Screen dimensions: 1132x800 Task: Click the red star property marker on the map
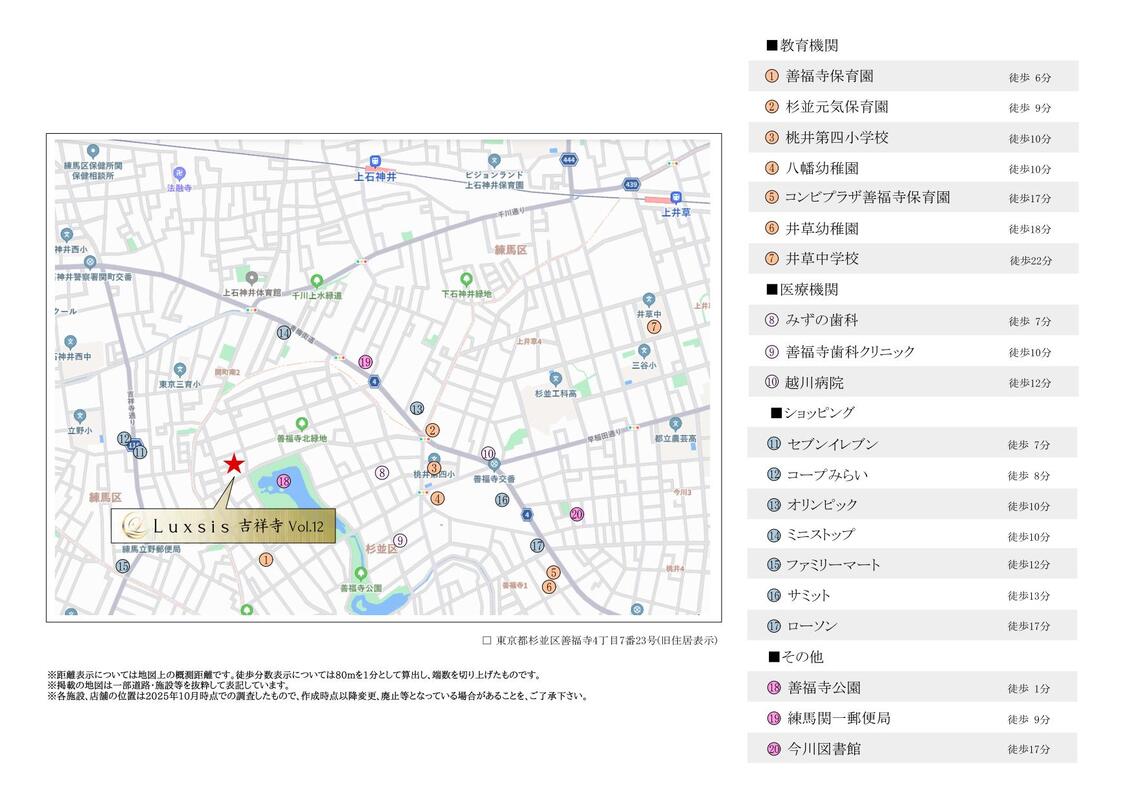click(x=233, y=463)
